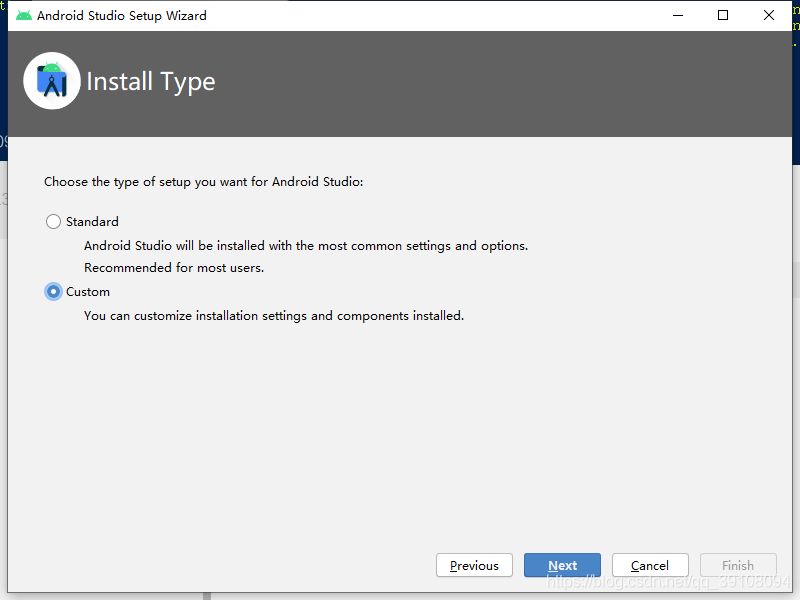Click 'Android Studio will be installed' description line
800x600 pixels.
(x=306, y=246)
